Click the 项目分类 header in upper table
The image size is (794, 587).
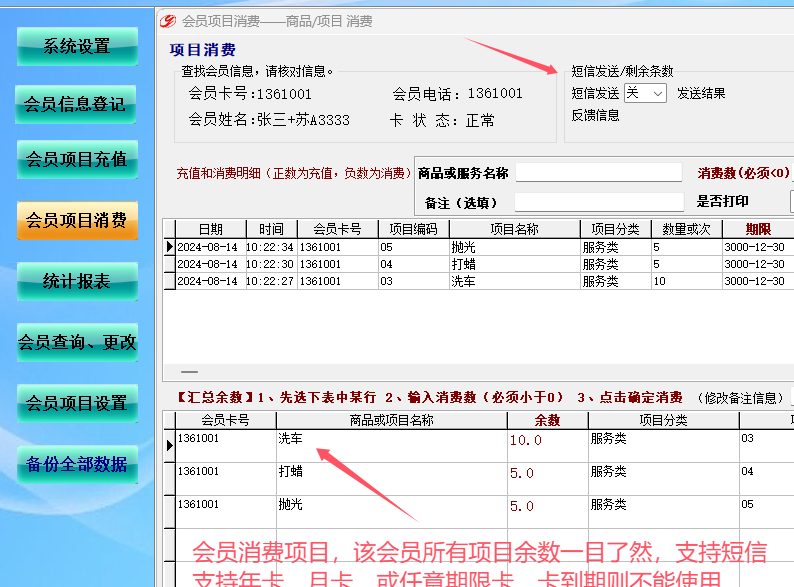coord(615,229)
